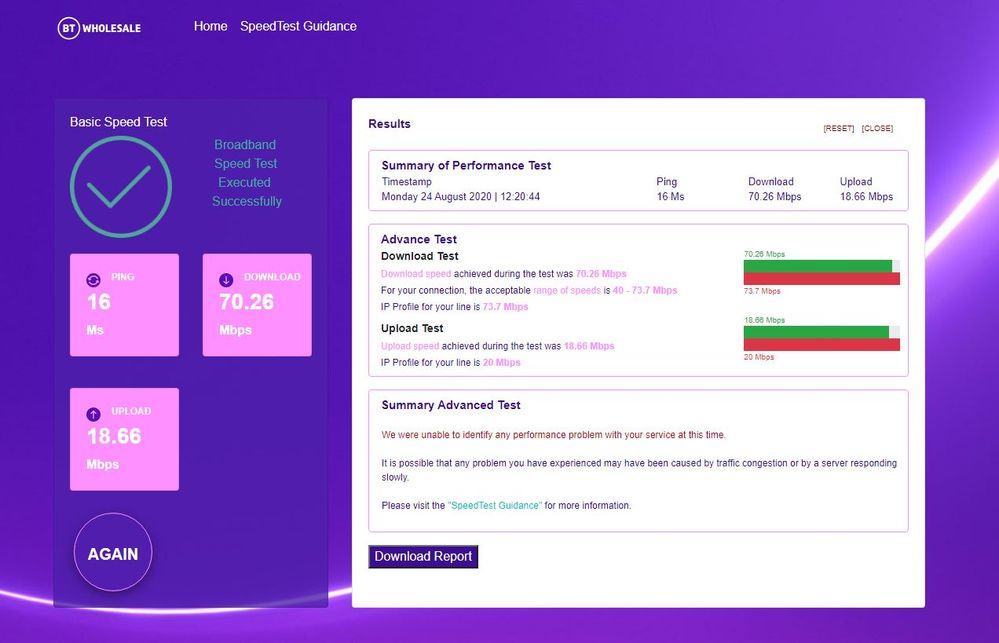Click the 16 Ms value in ping tile
Screen dimensions: 999x643
pos(98,302)
